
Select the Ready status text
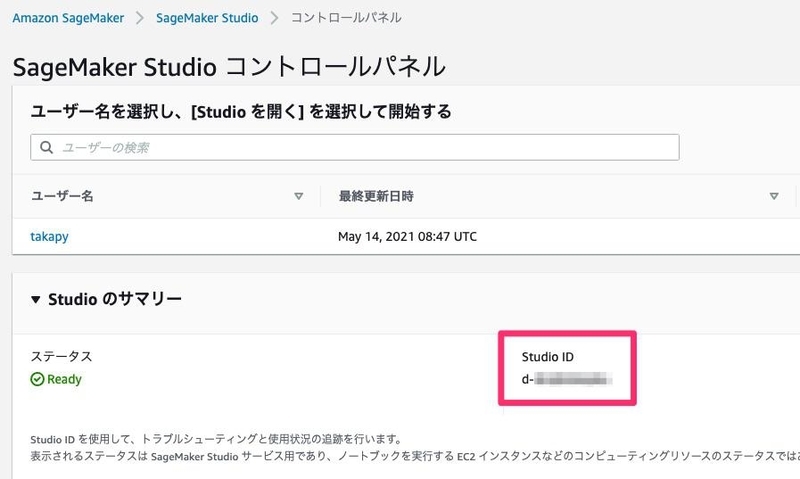[x=64, y=379]
